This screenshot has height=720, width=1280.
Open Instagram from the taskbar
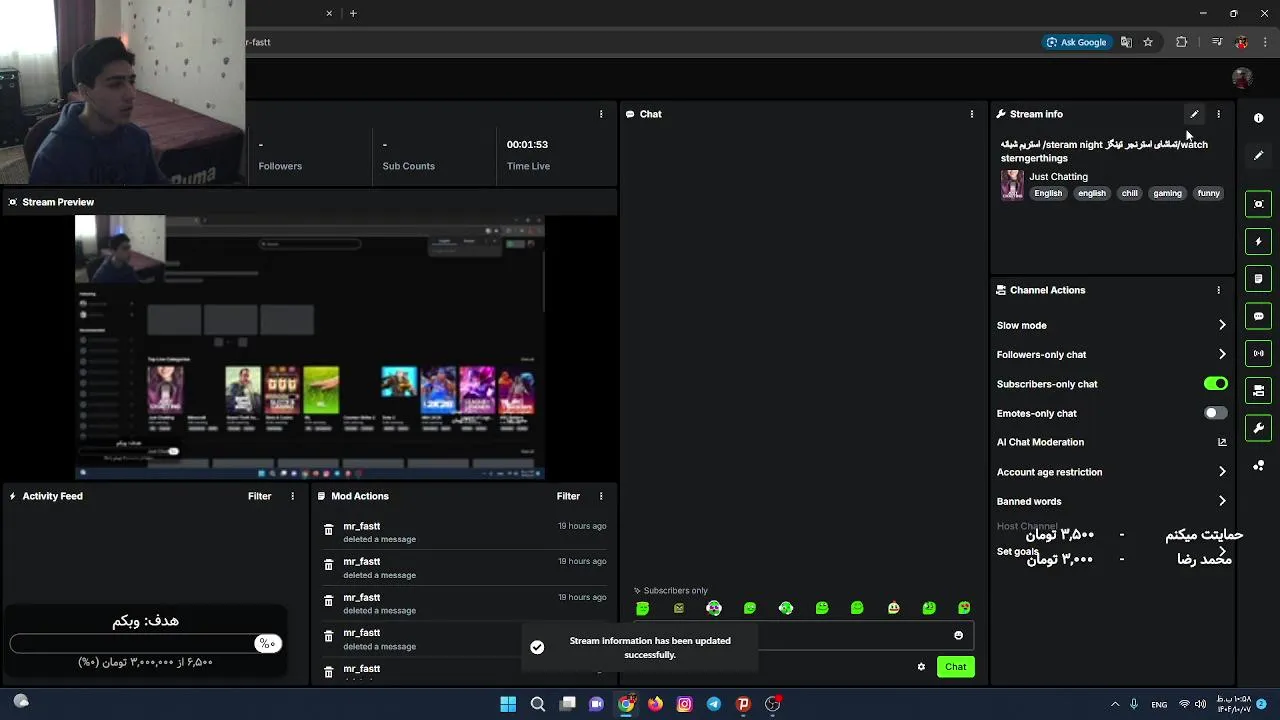[x=684, y=704]
